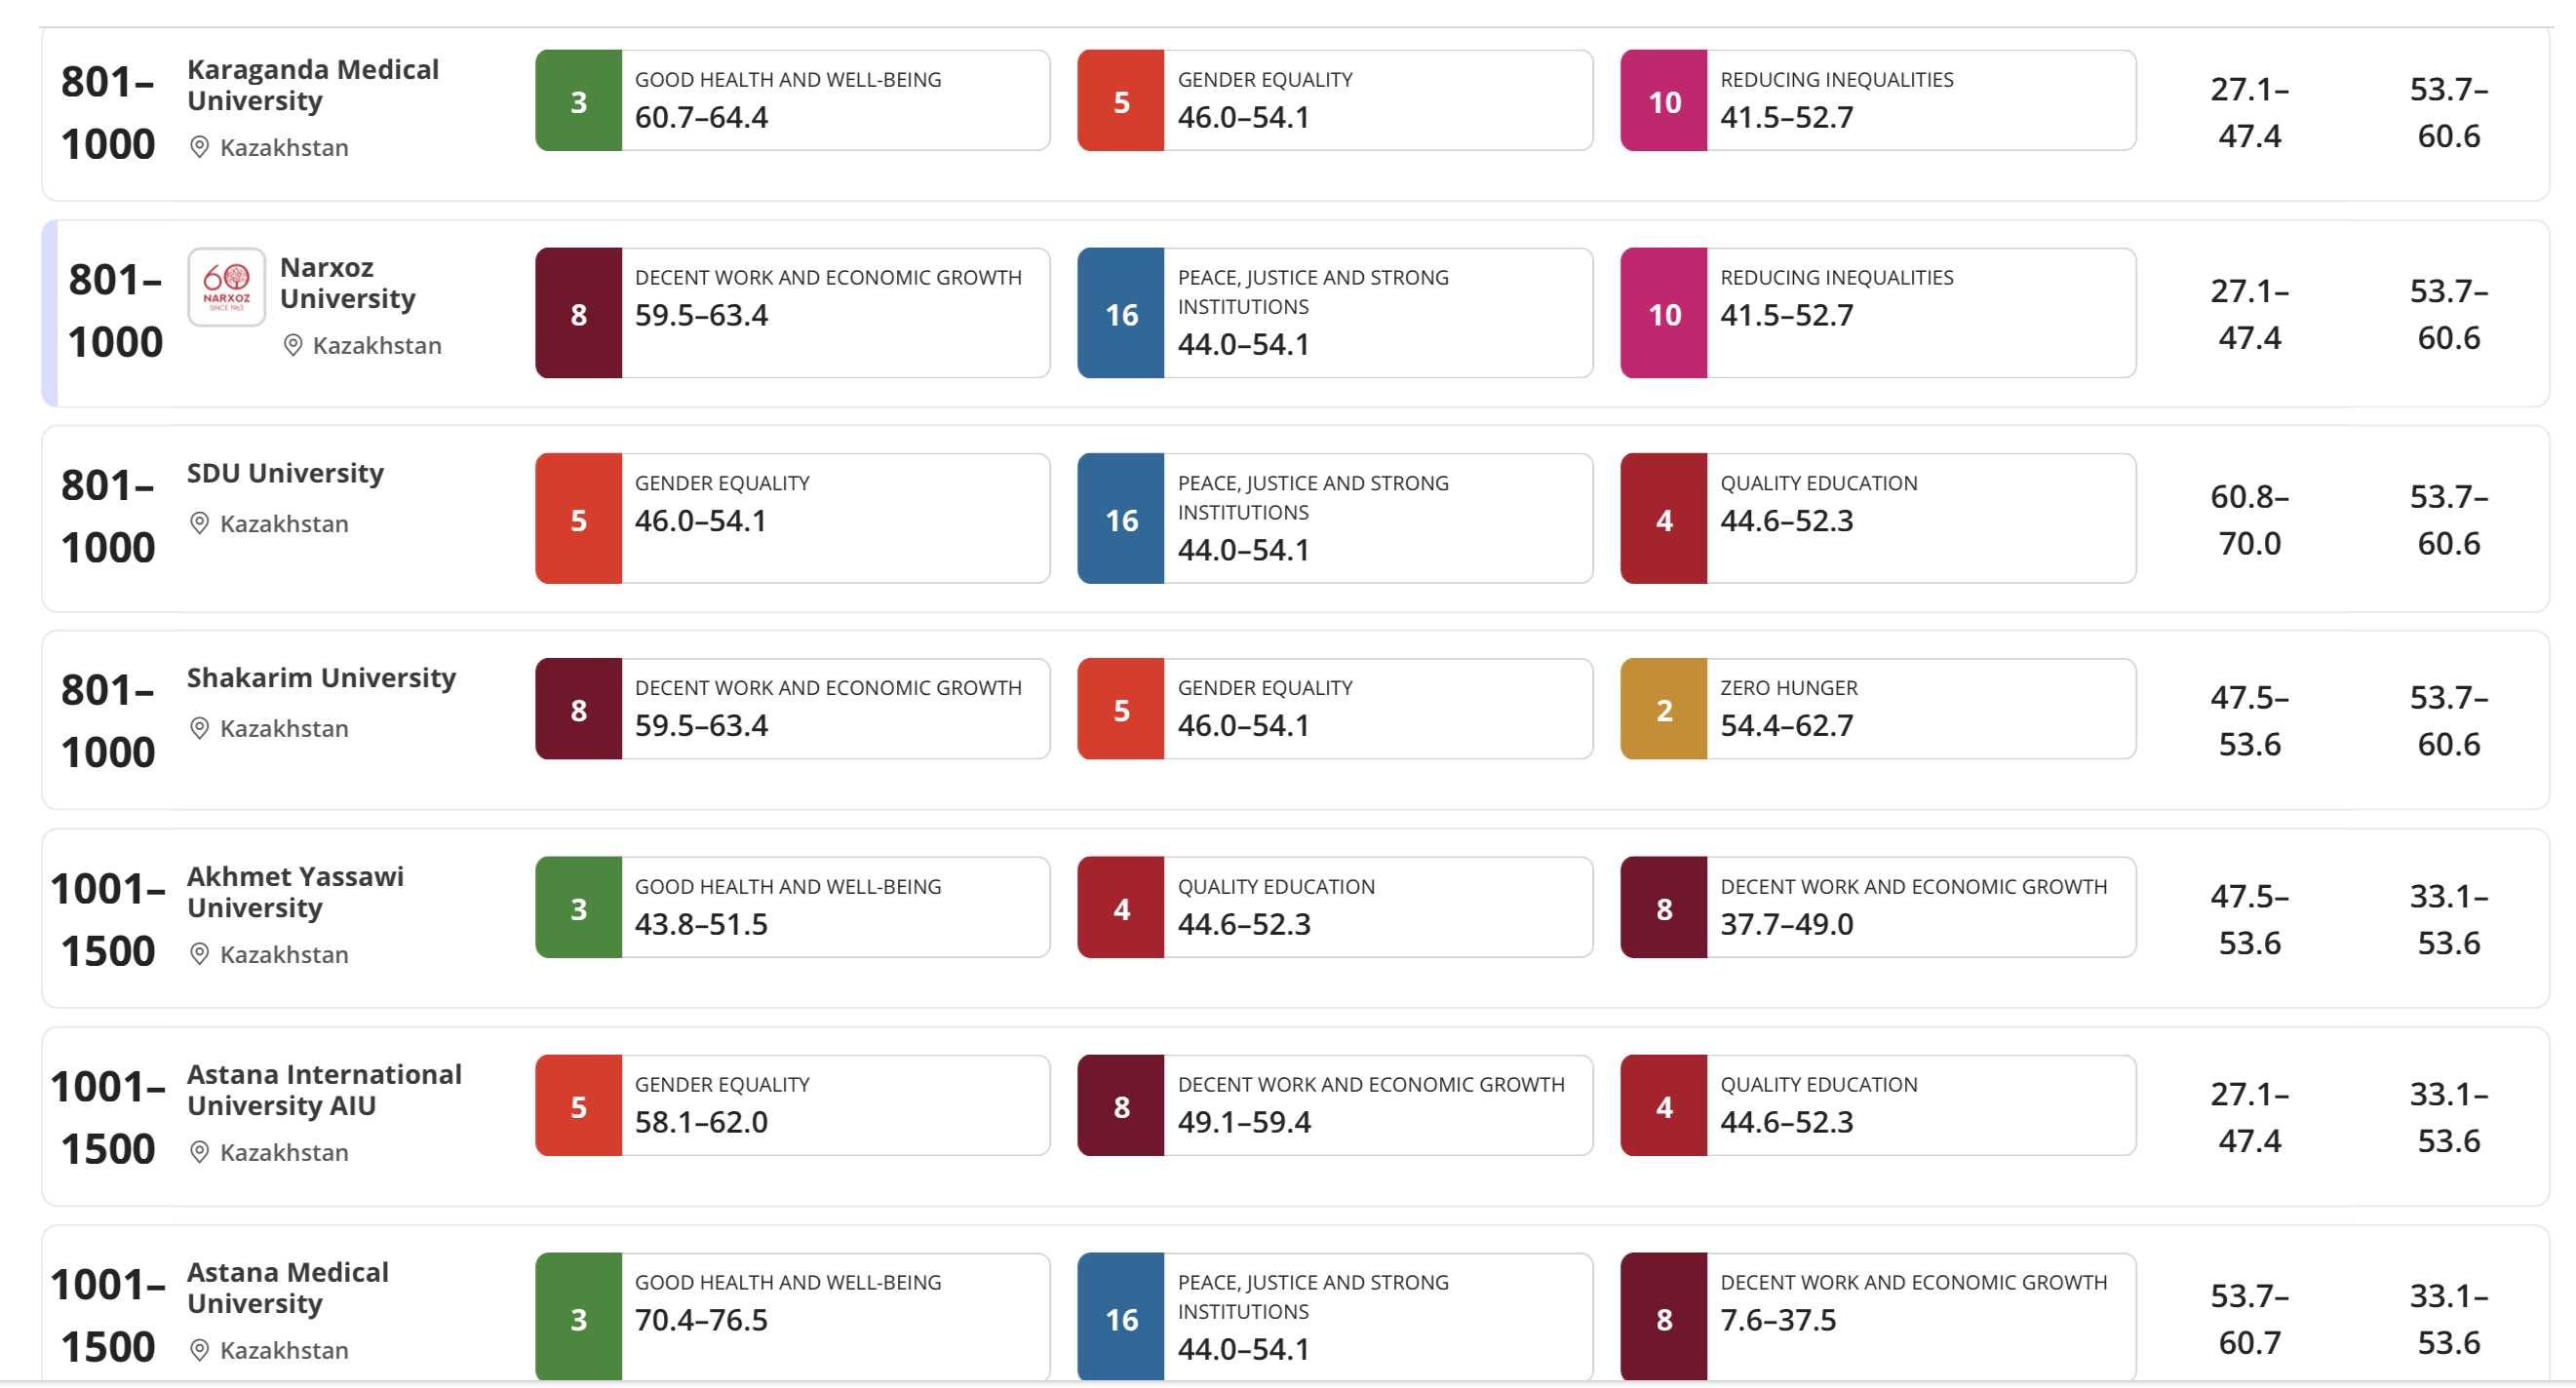
Task: Click red SDG 5 badge in Shakarim row
Action: pyautogui.click(x=1121, y=709)
